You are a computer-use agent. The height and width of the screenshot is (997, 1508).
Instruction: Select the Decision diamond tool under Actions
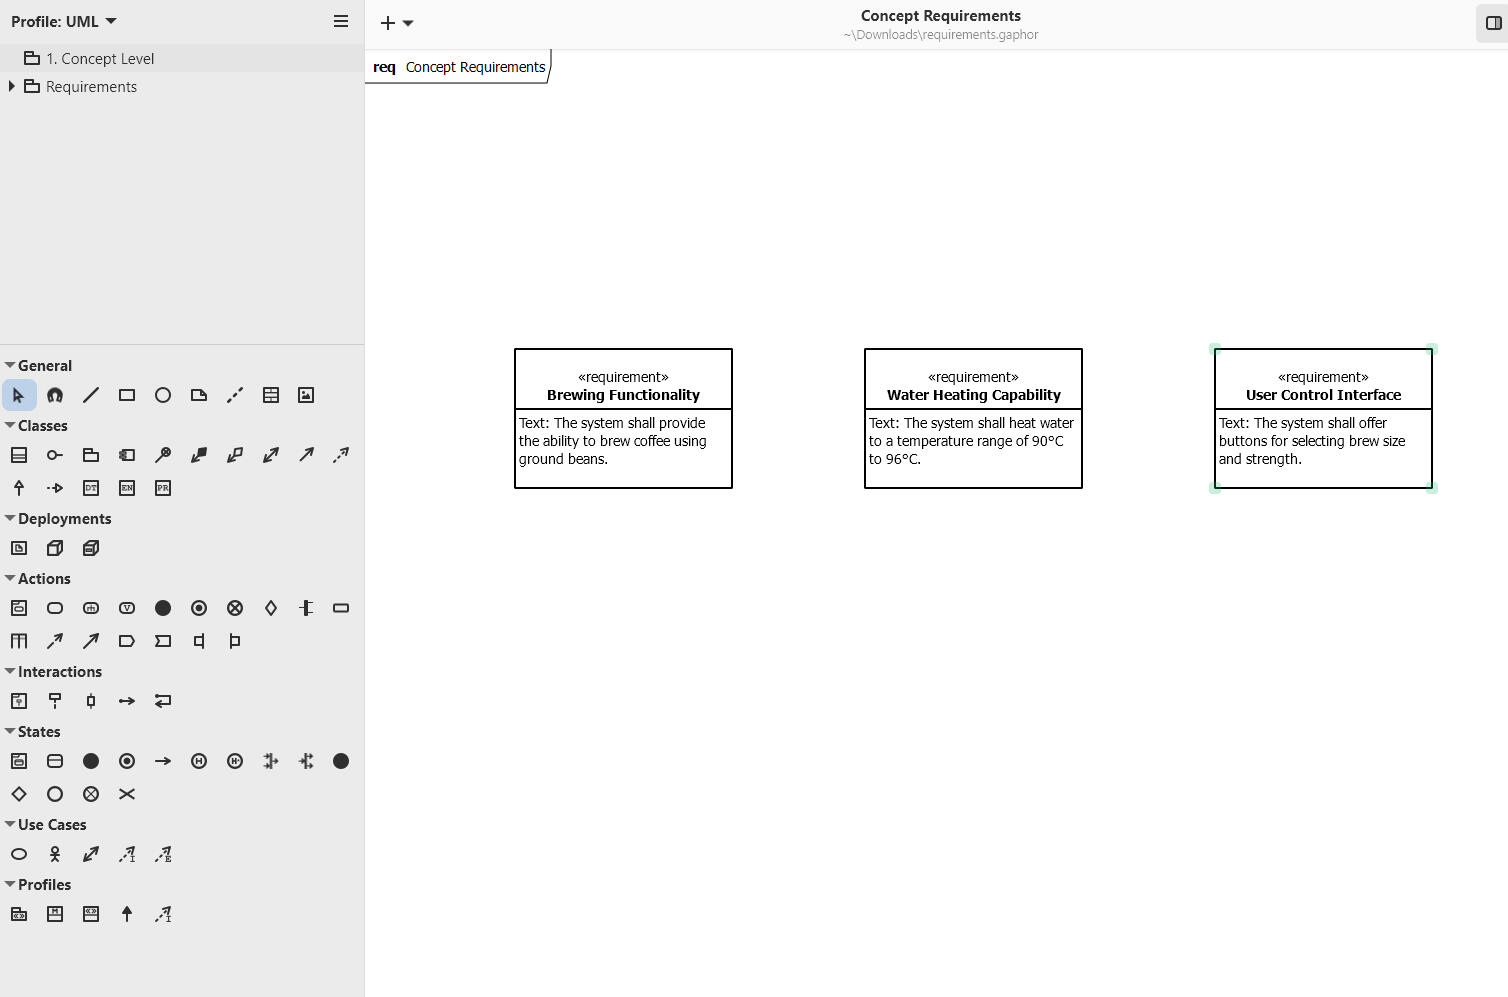(270, 608)
